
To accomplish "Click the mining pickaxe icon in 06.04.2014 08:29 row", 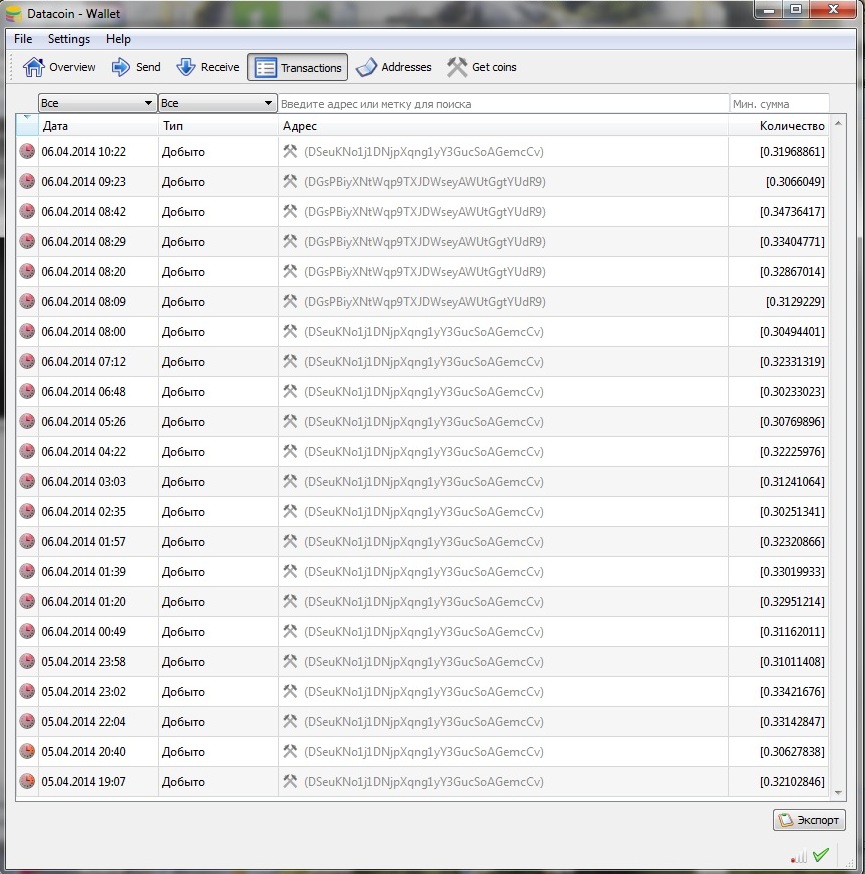I will tap(290, 241).
